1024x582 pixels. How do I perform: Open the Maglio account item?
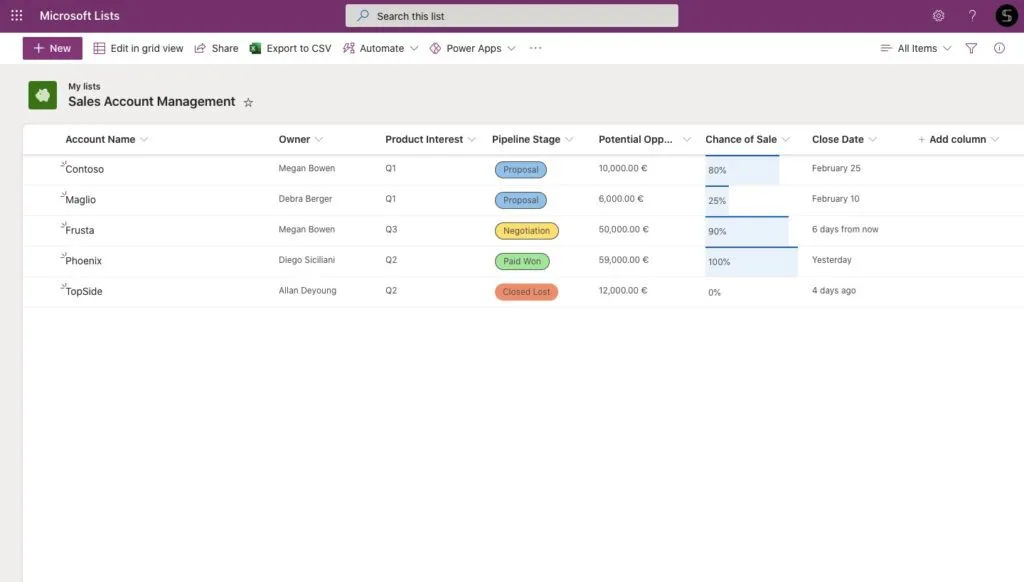click(x=80, y=200)
